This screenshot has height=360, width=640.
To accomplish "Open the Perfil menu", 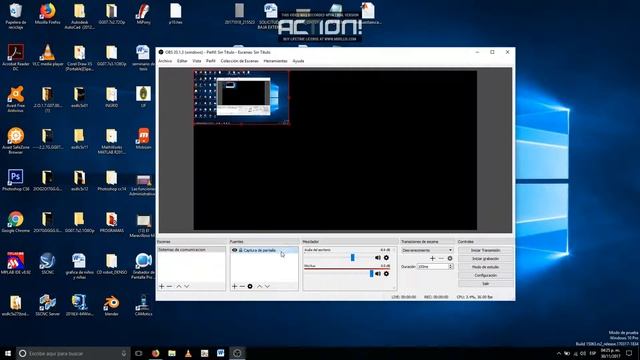I will tap(211, 61).
